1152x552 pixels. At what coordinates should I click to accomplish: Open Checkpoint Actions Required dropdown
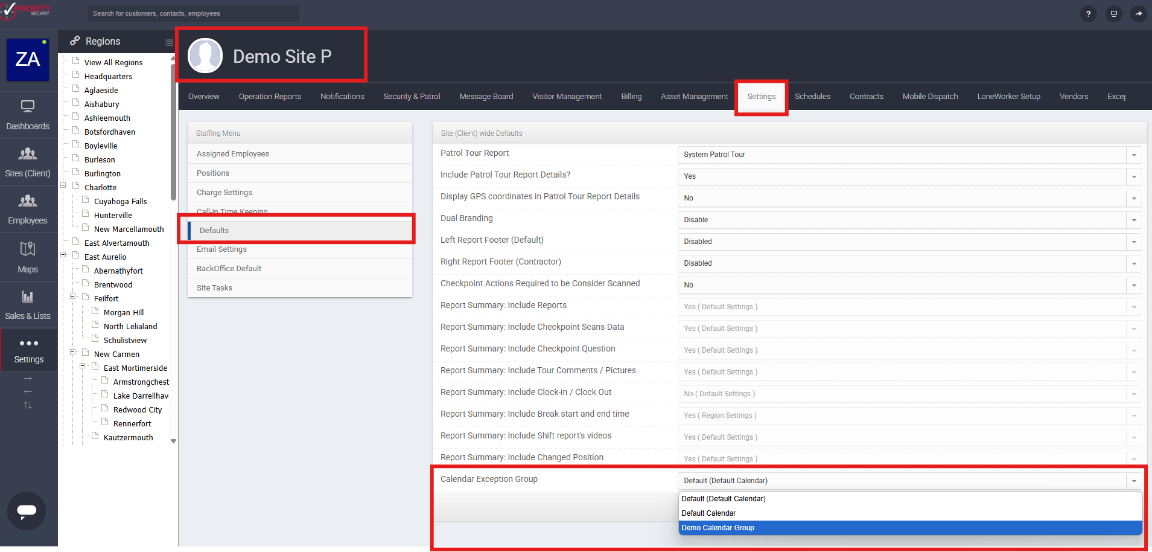(910, 284)
